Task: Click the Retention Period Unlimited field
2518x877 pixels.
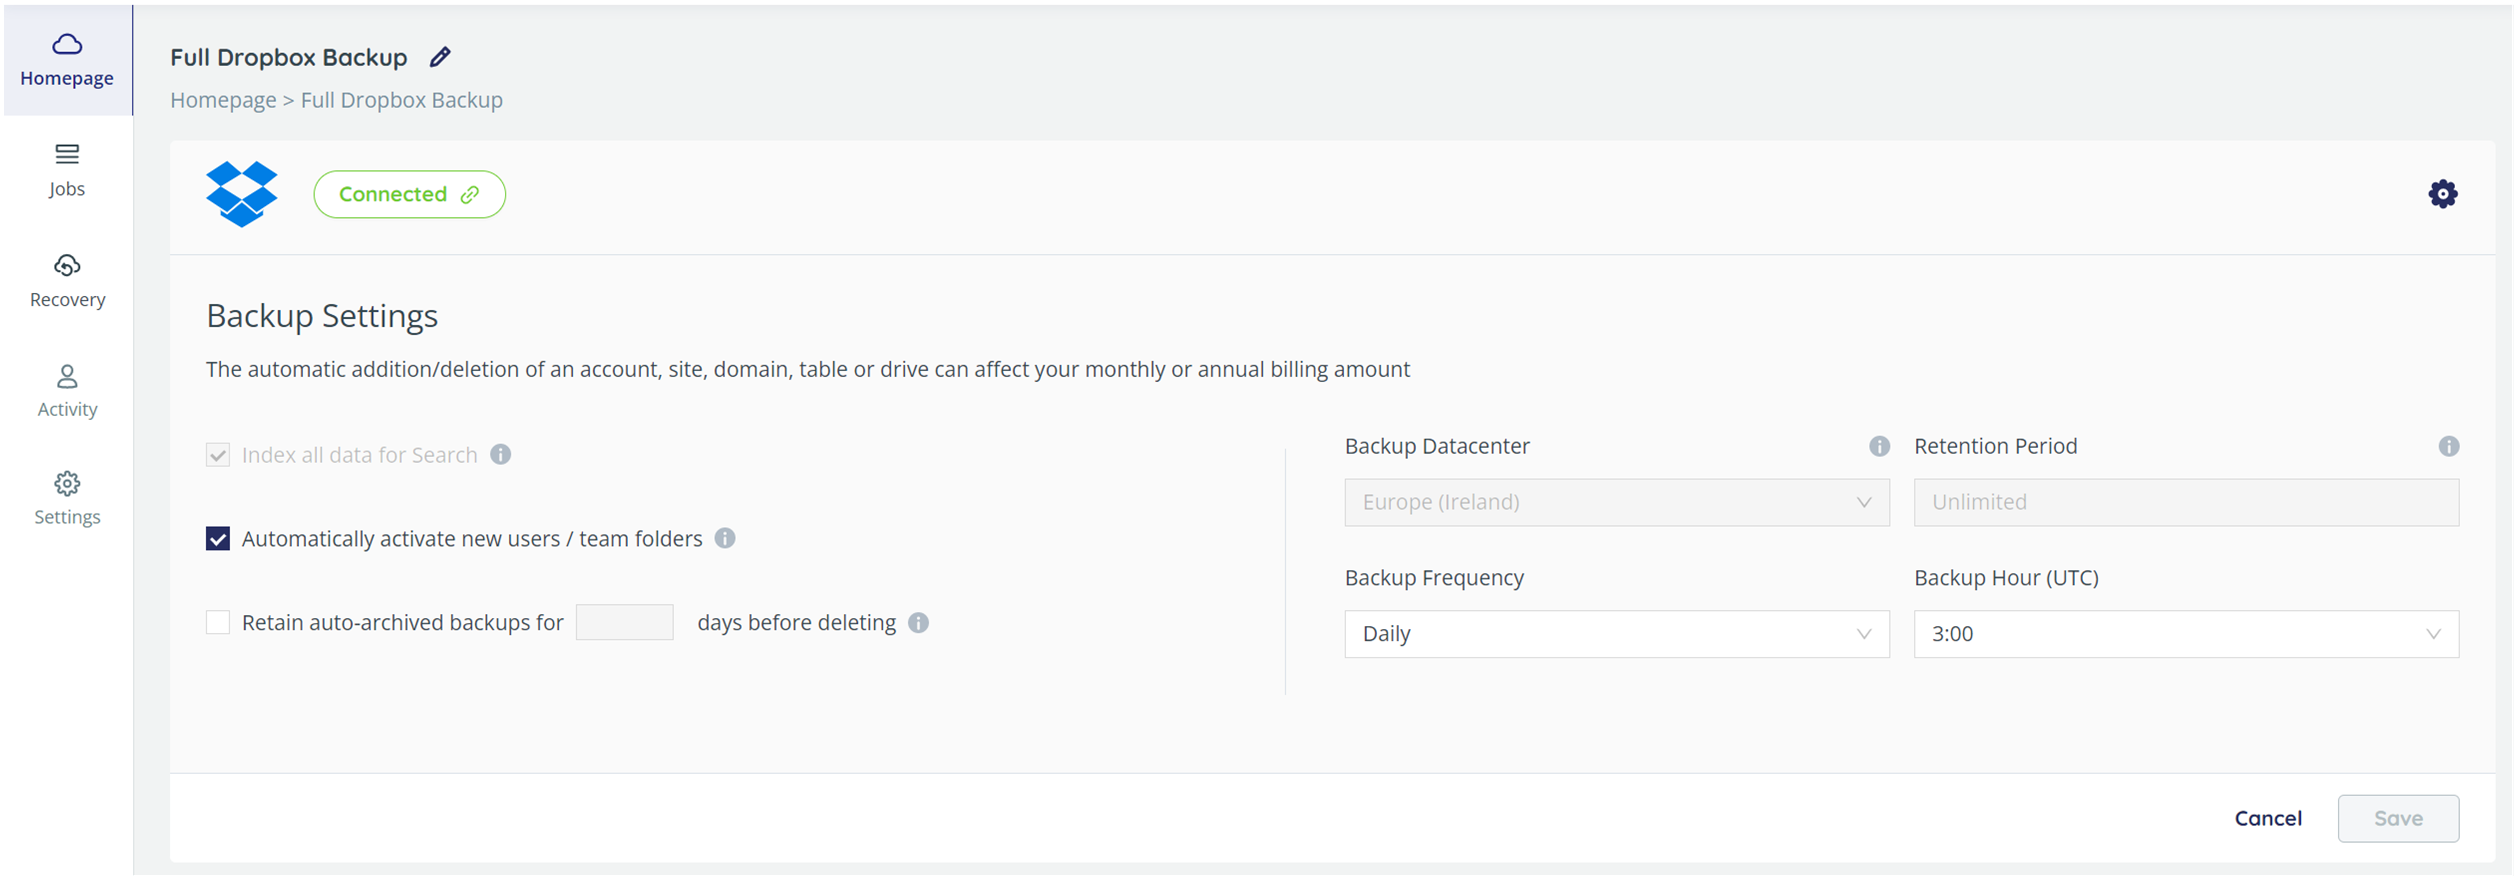Action: [x=2187, y=502]
